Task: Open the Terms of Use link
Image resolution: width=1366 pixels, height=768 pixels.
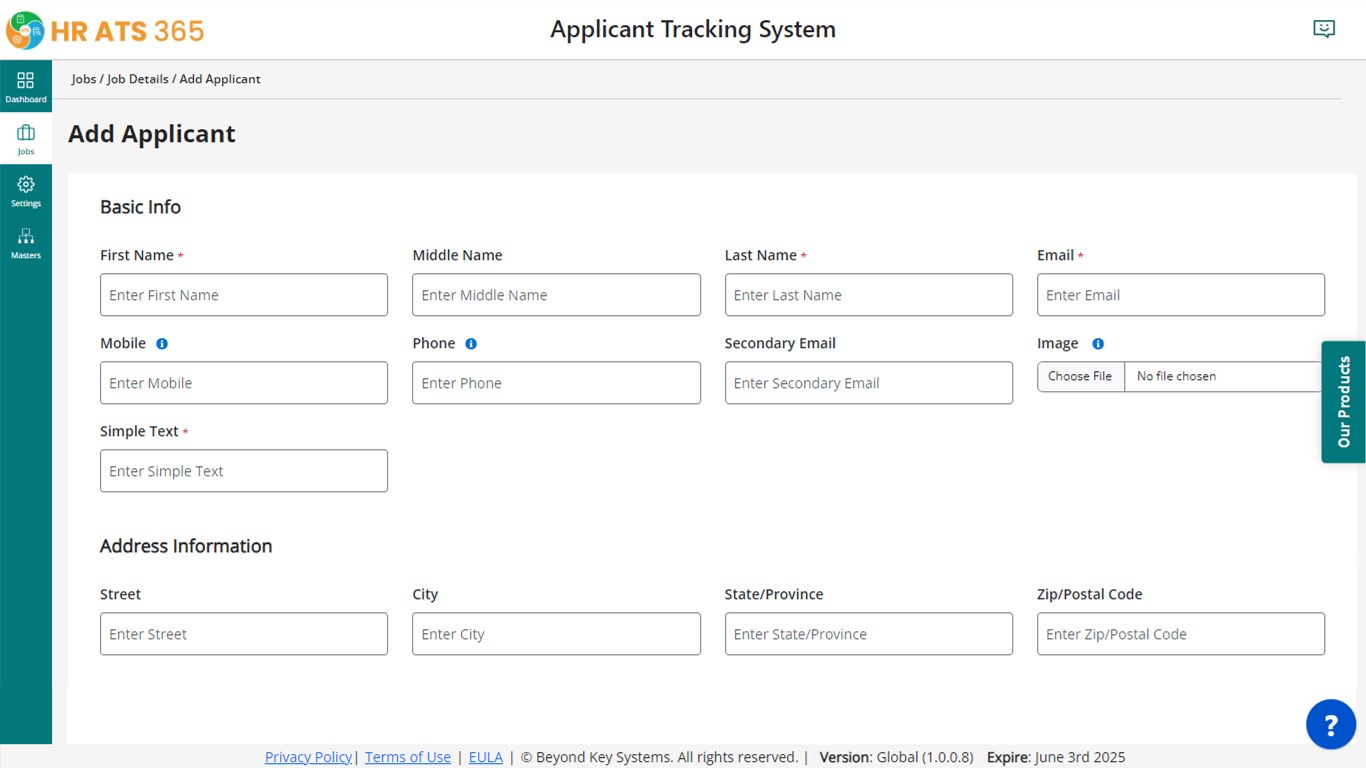Action: pyautogui.click(x=407, y=757)
